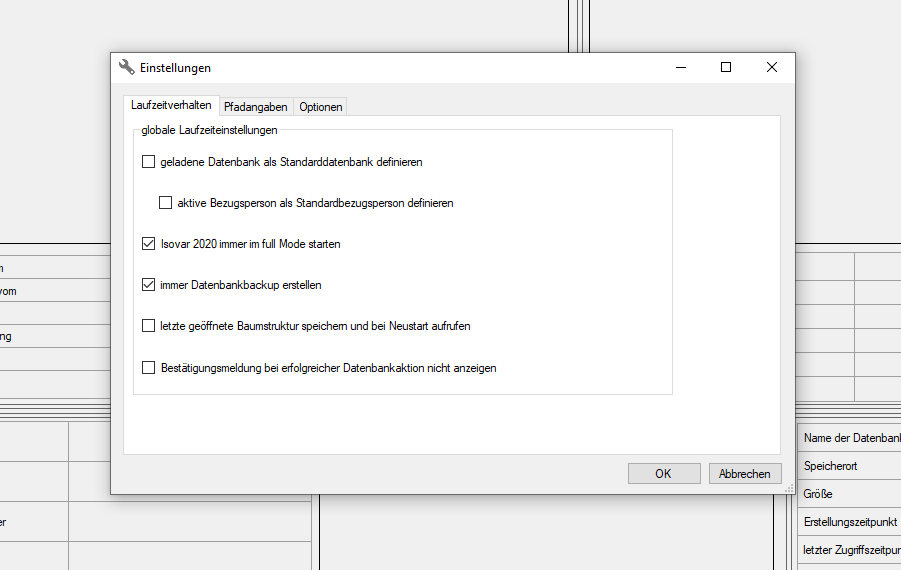Close the Einstellungen dialog with the X
This screenshot has height=570, width=901.
772,67
